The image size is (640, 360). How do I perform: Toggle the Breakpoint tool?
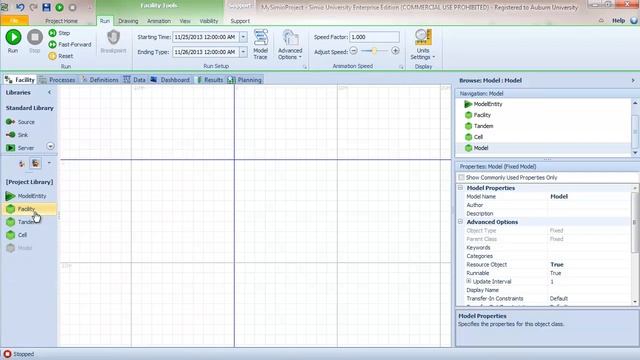click(x=113, y=41)
